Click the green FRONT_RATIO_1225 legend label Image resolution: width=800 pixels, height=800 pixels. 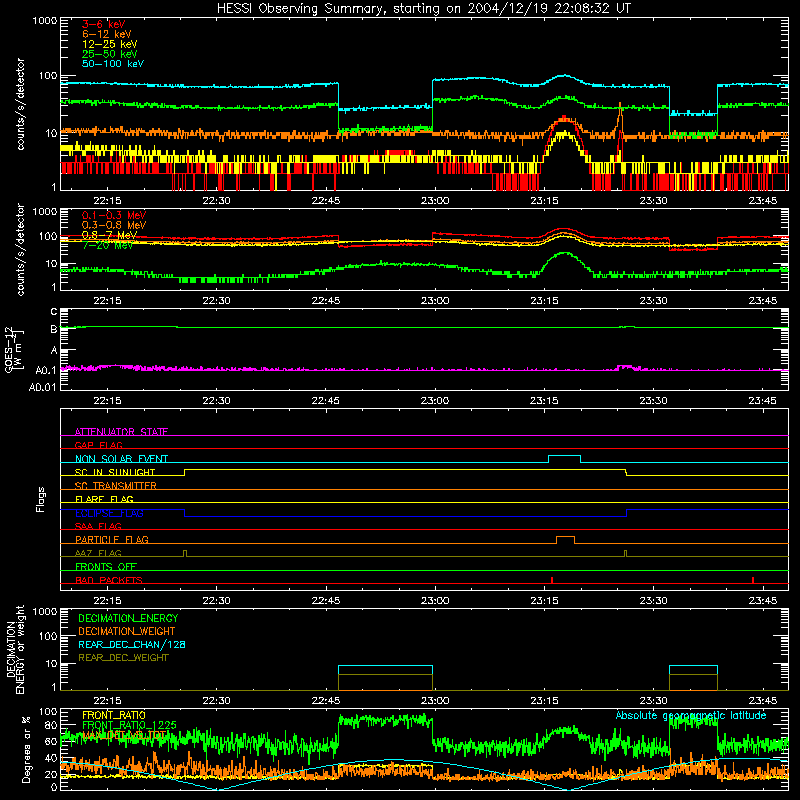coord(129,725)
